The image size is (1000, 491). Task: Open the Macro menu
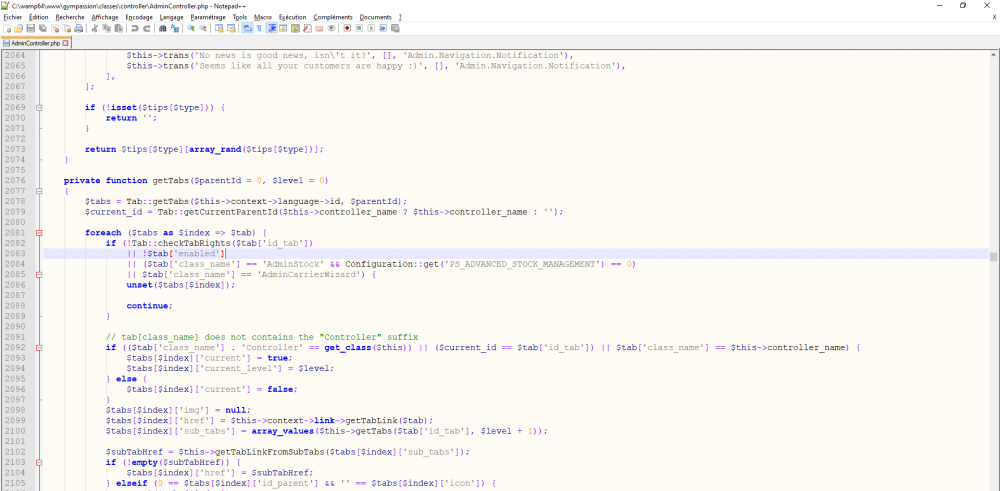point(263,17)
